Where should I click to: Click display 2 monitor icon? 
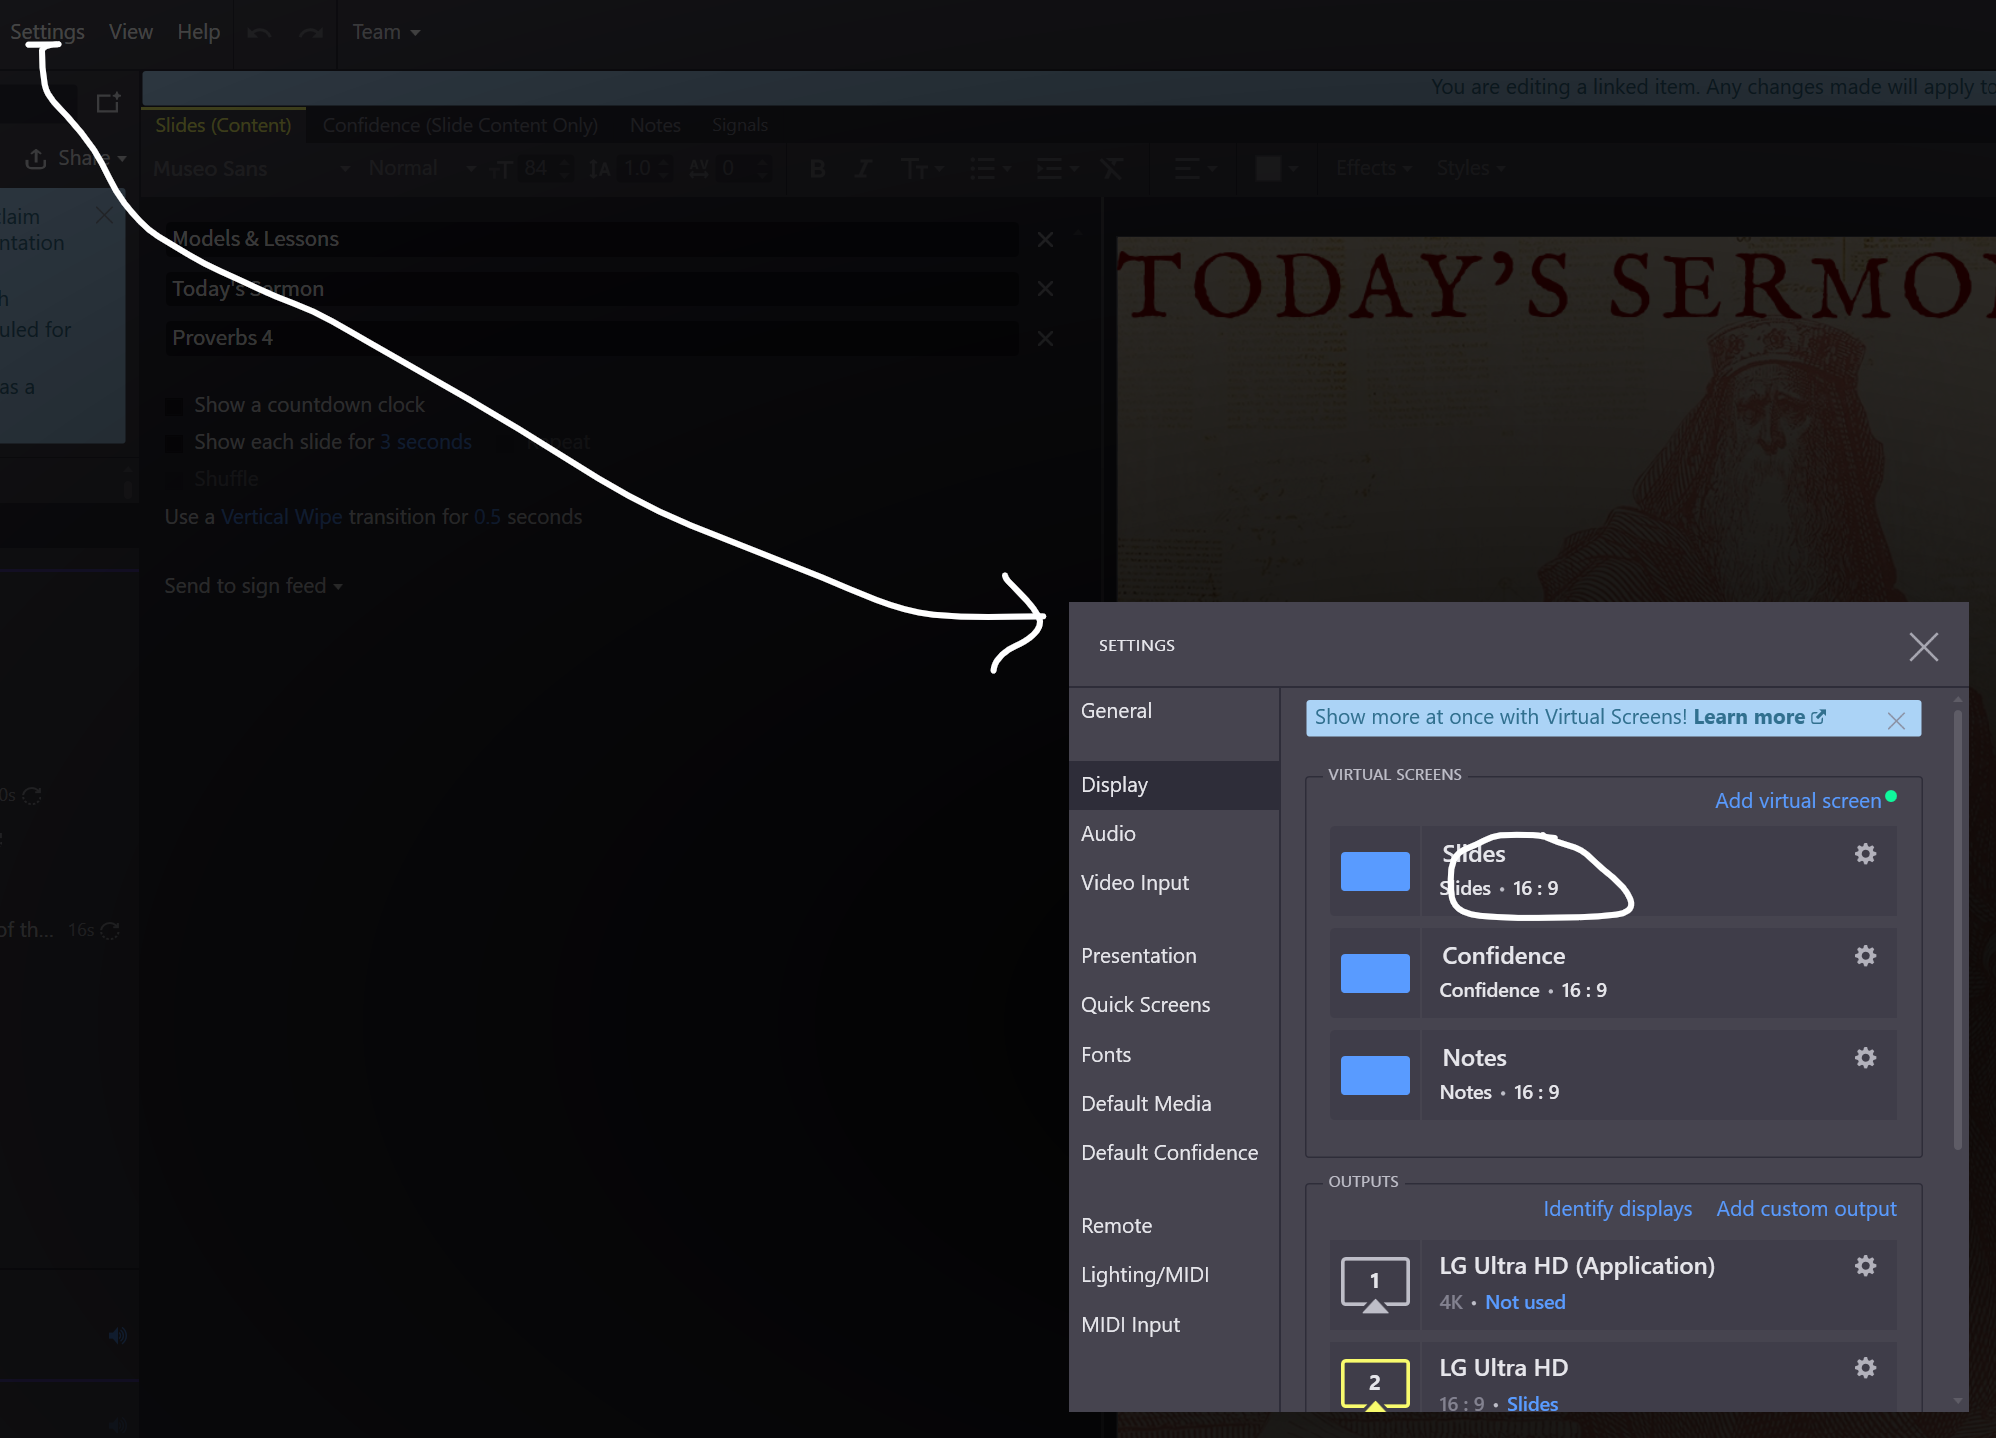(x=1375, y=1384)
